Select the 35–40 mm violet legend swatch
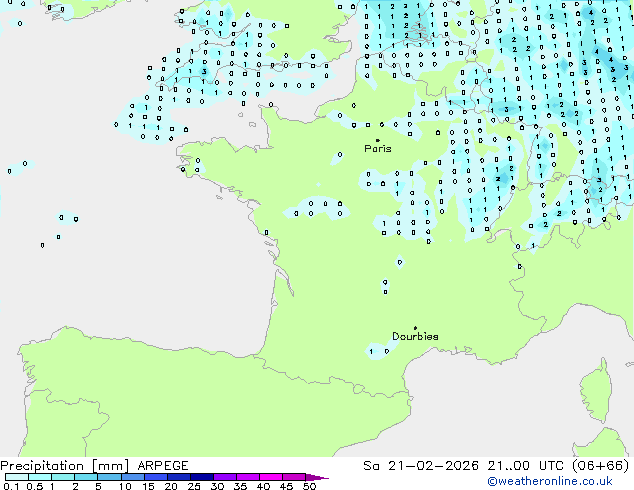The height and width of the screenshot is (490, 634). [247, 477]
